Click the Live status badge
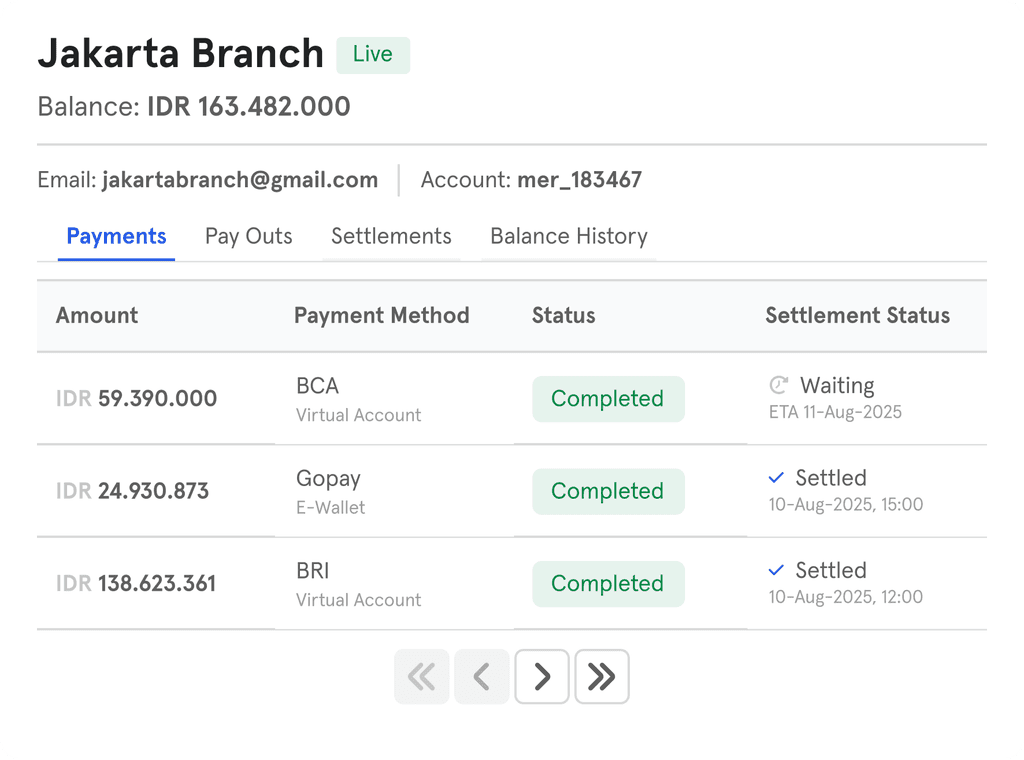Screen dimensions: 1024x760 coord(373,55)
